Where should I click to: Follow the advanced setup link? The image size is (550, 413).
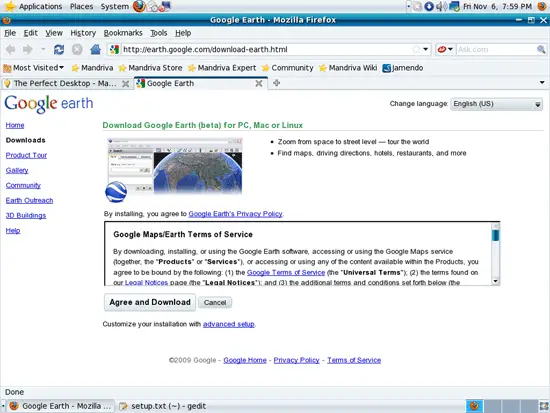coord(228,324)
